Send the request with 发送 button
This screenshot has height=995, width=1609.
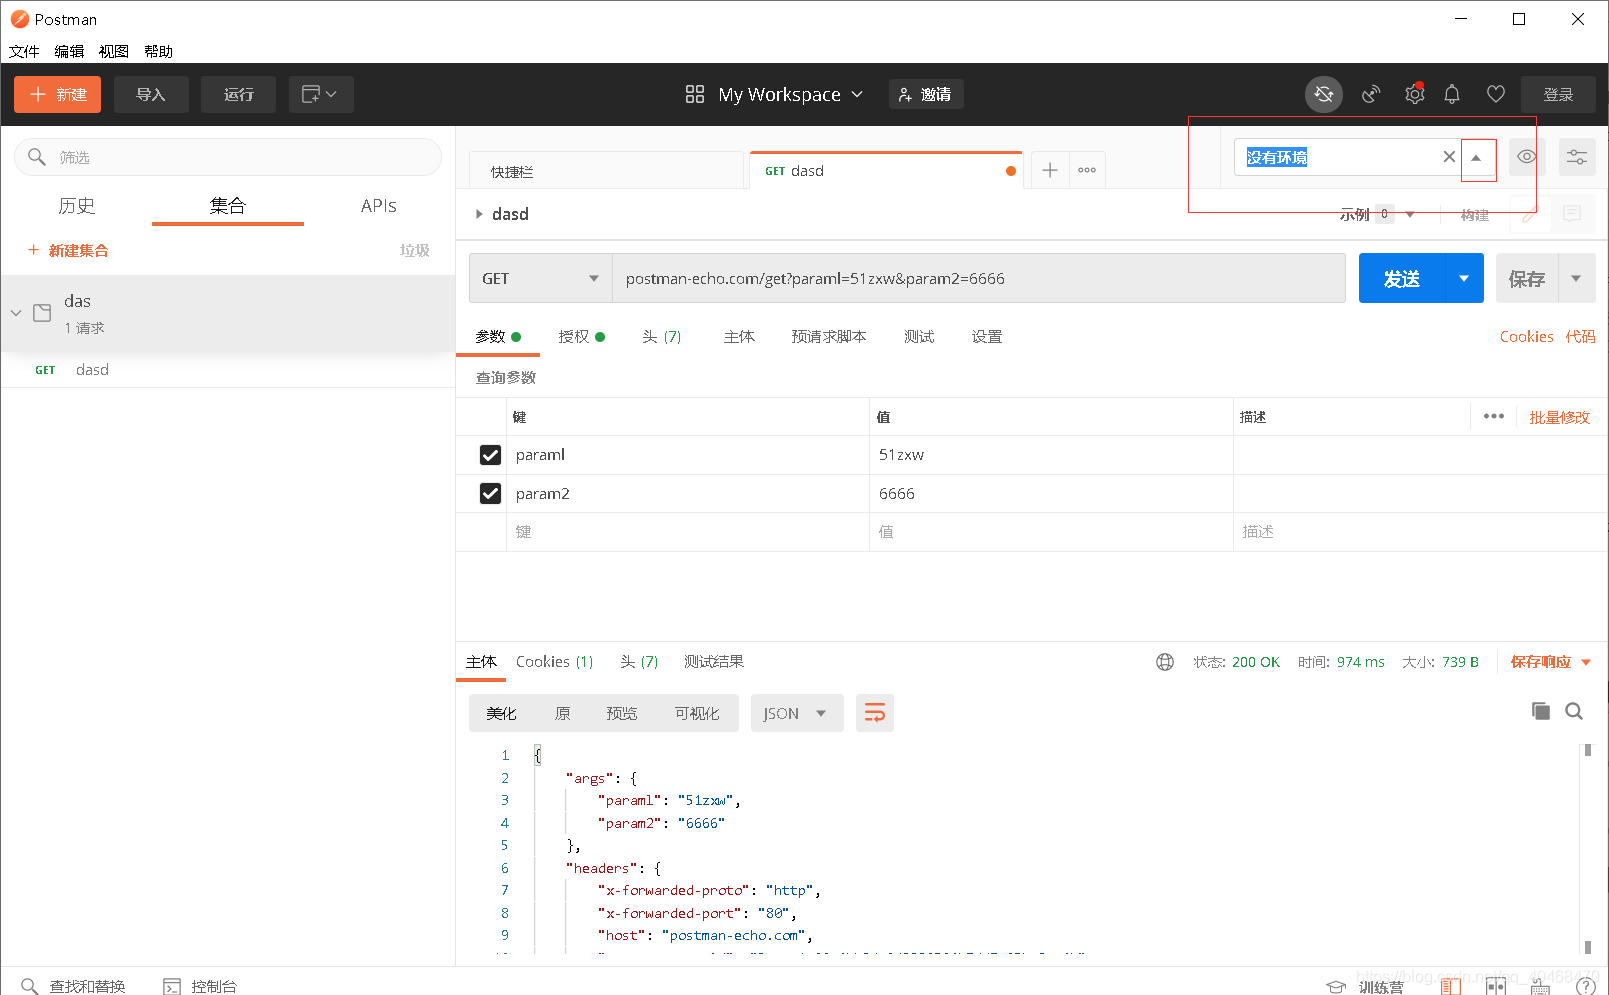click(1402, 278)
